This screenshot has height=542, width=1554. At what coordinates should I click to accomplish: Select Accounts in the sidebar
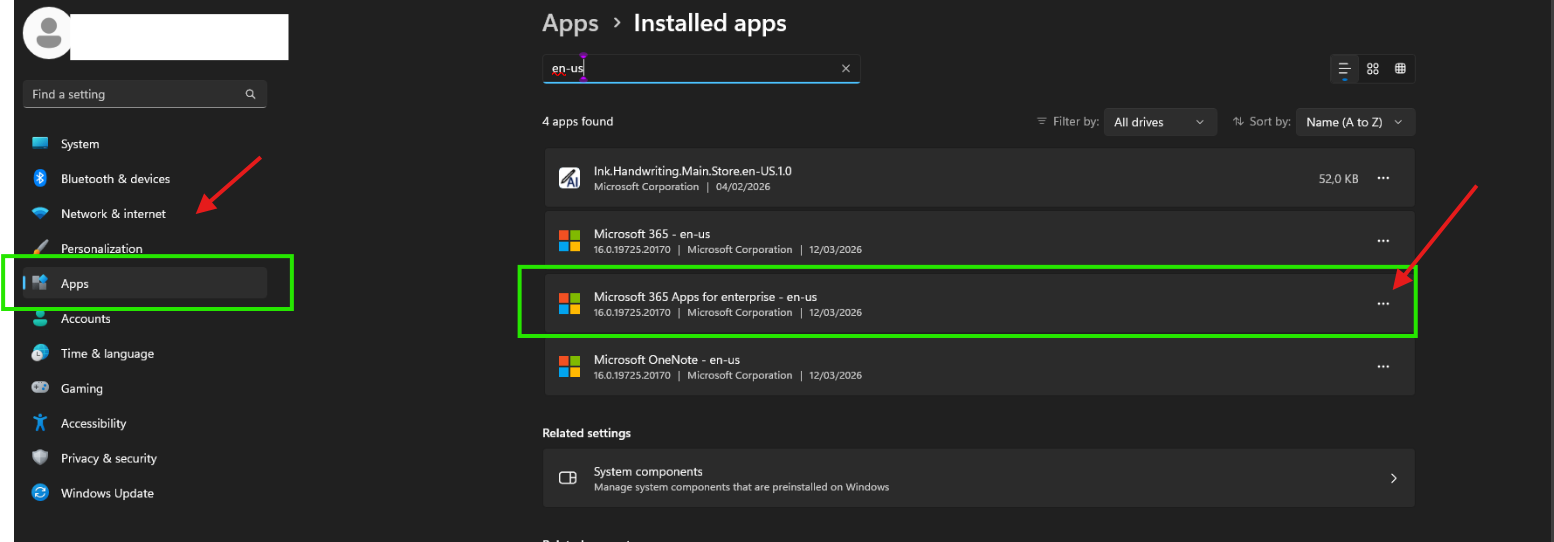point(145,318)
